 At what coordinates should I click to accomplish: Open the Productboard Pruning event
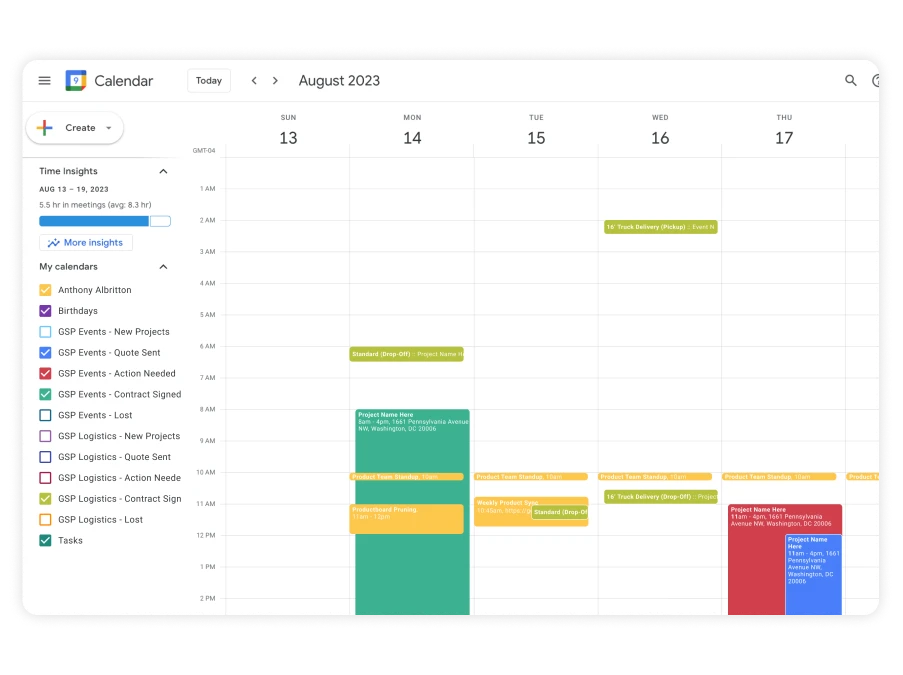coord(406,519)
